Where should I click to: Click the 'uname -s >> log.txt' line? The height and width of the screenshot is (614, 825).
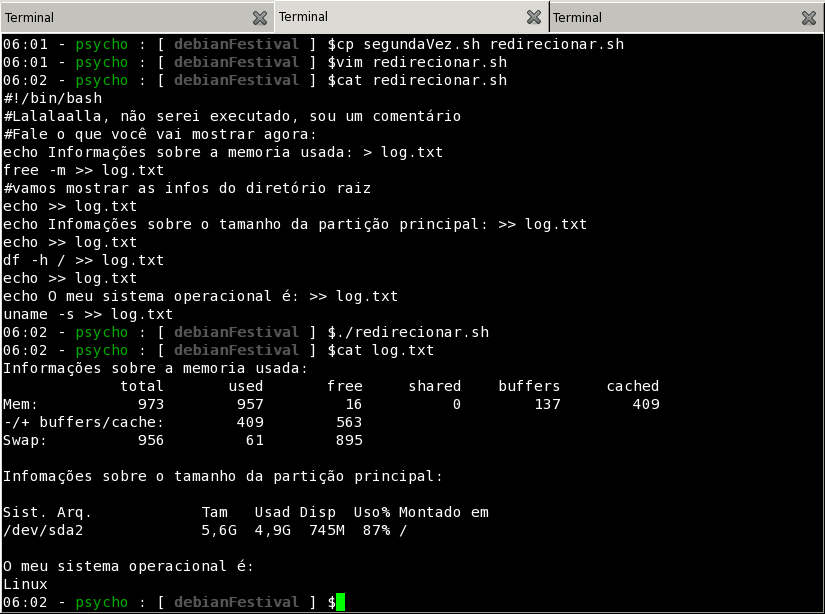pos(88,314)
